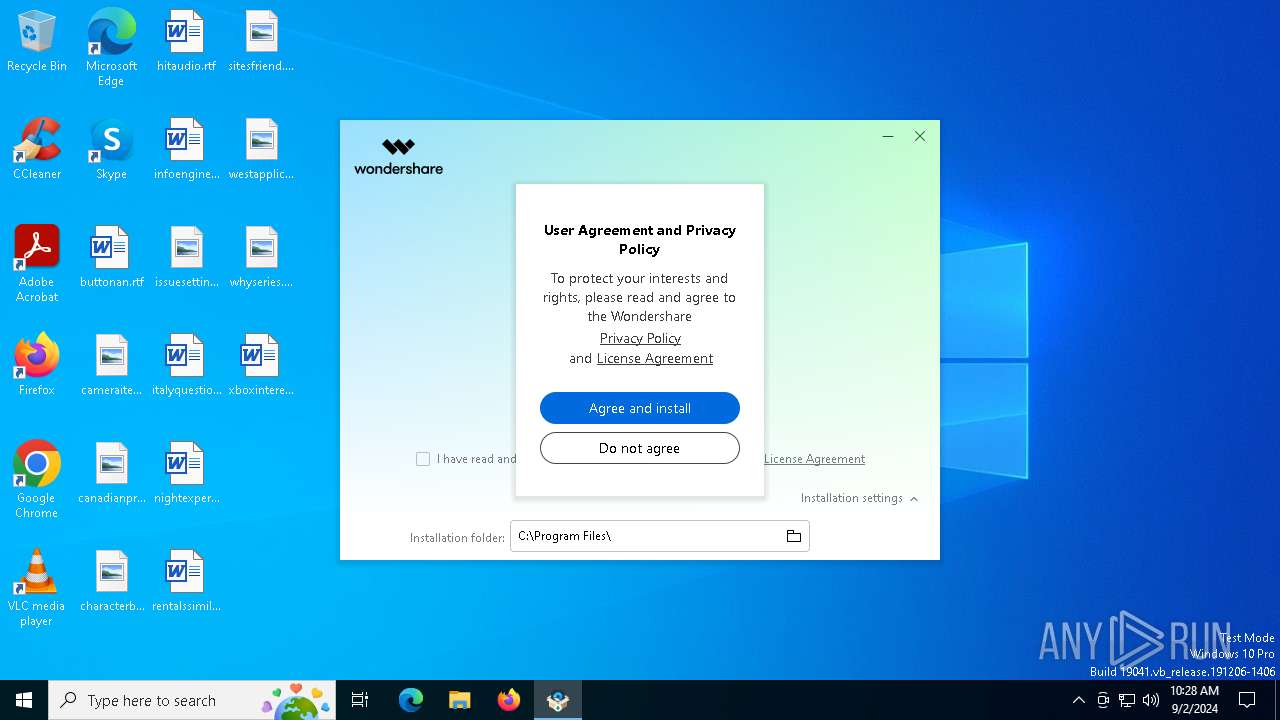Check the 'I have read and' checkbox
Image resolution: width=1280 pixels, height=720 pixels.
tap(423, 459)
